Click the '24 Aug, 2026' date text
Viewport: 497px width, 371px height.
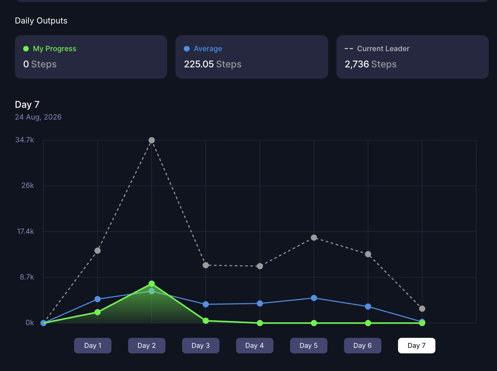tap(38, 117)
